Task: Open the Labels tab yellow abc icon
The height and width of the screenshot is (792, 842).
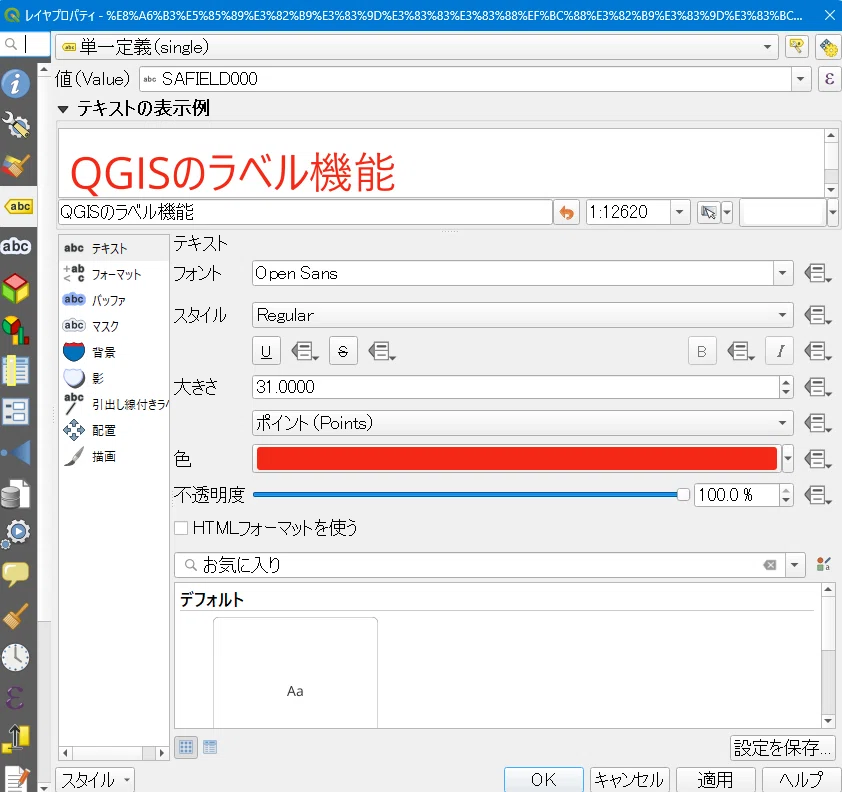Action: click(18, 206)
